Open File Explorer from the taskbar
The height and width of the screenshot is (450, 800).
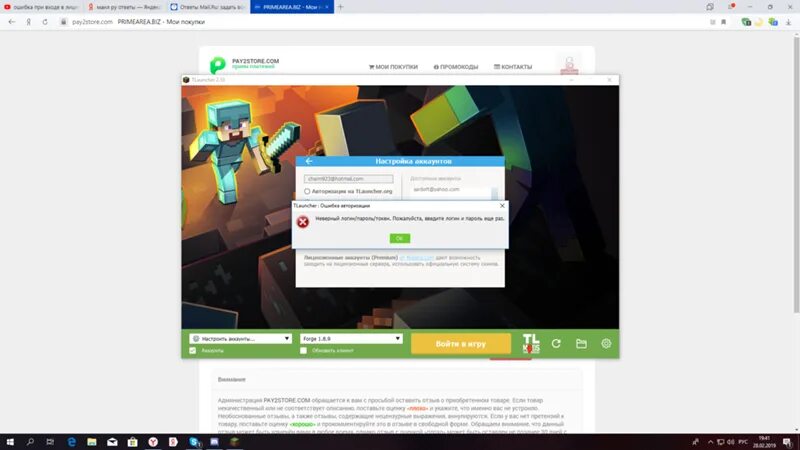tap(92, 442)
